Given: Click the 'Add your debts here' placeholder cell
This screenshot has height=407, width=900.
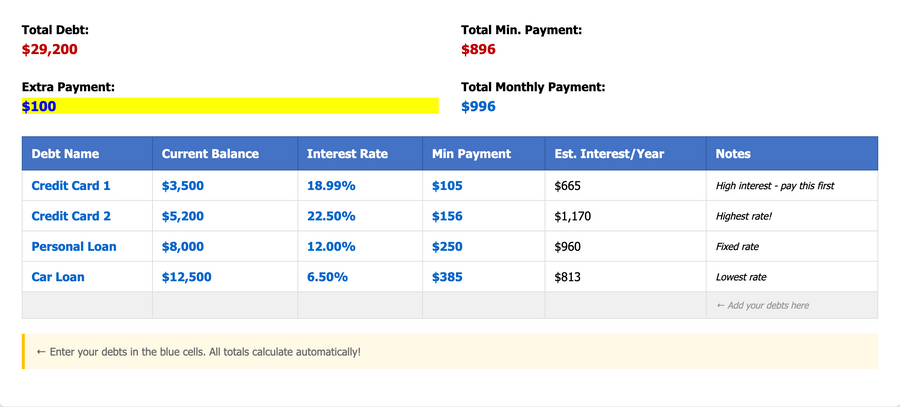Looking at the screenshot, I should 792,305.
